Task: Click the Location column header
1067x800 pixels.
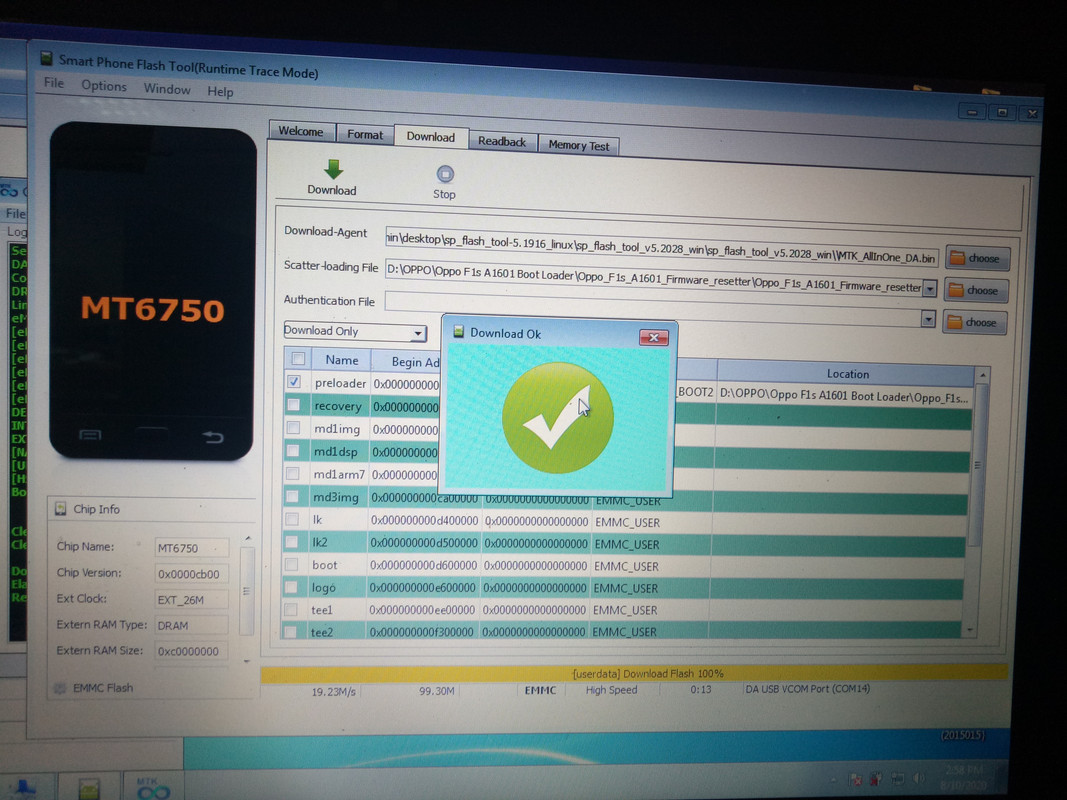Action: click(x=847, y=373)
